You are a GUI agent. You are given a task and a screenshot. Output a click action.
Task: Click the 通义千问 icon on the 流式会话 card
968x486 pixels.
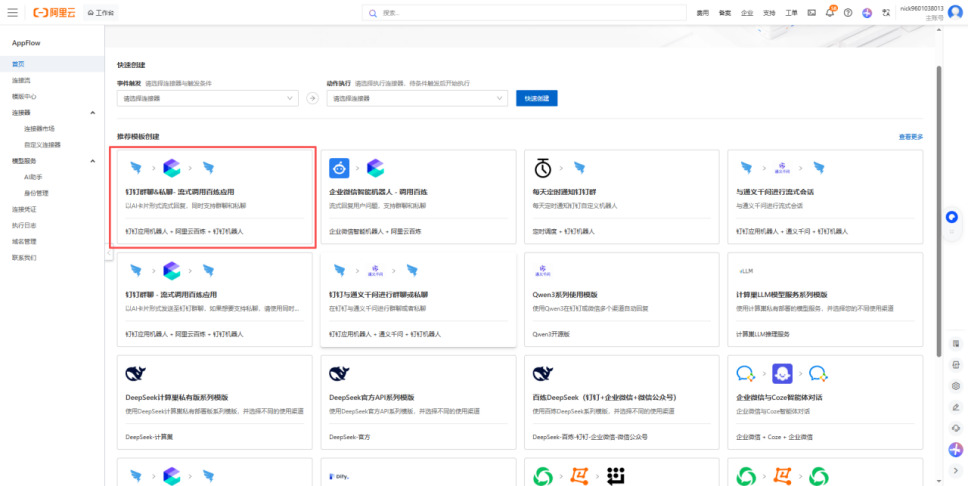click(782, 167)
